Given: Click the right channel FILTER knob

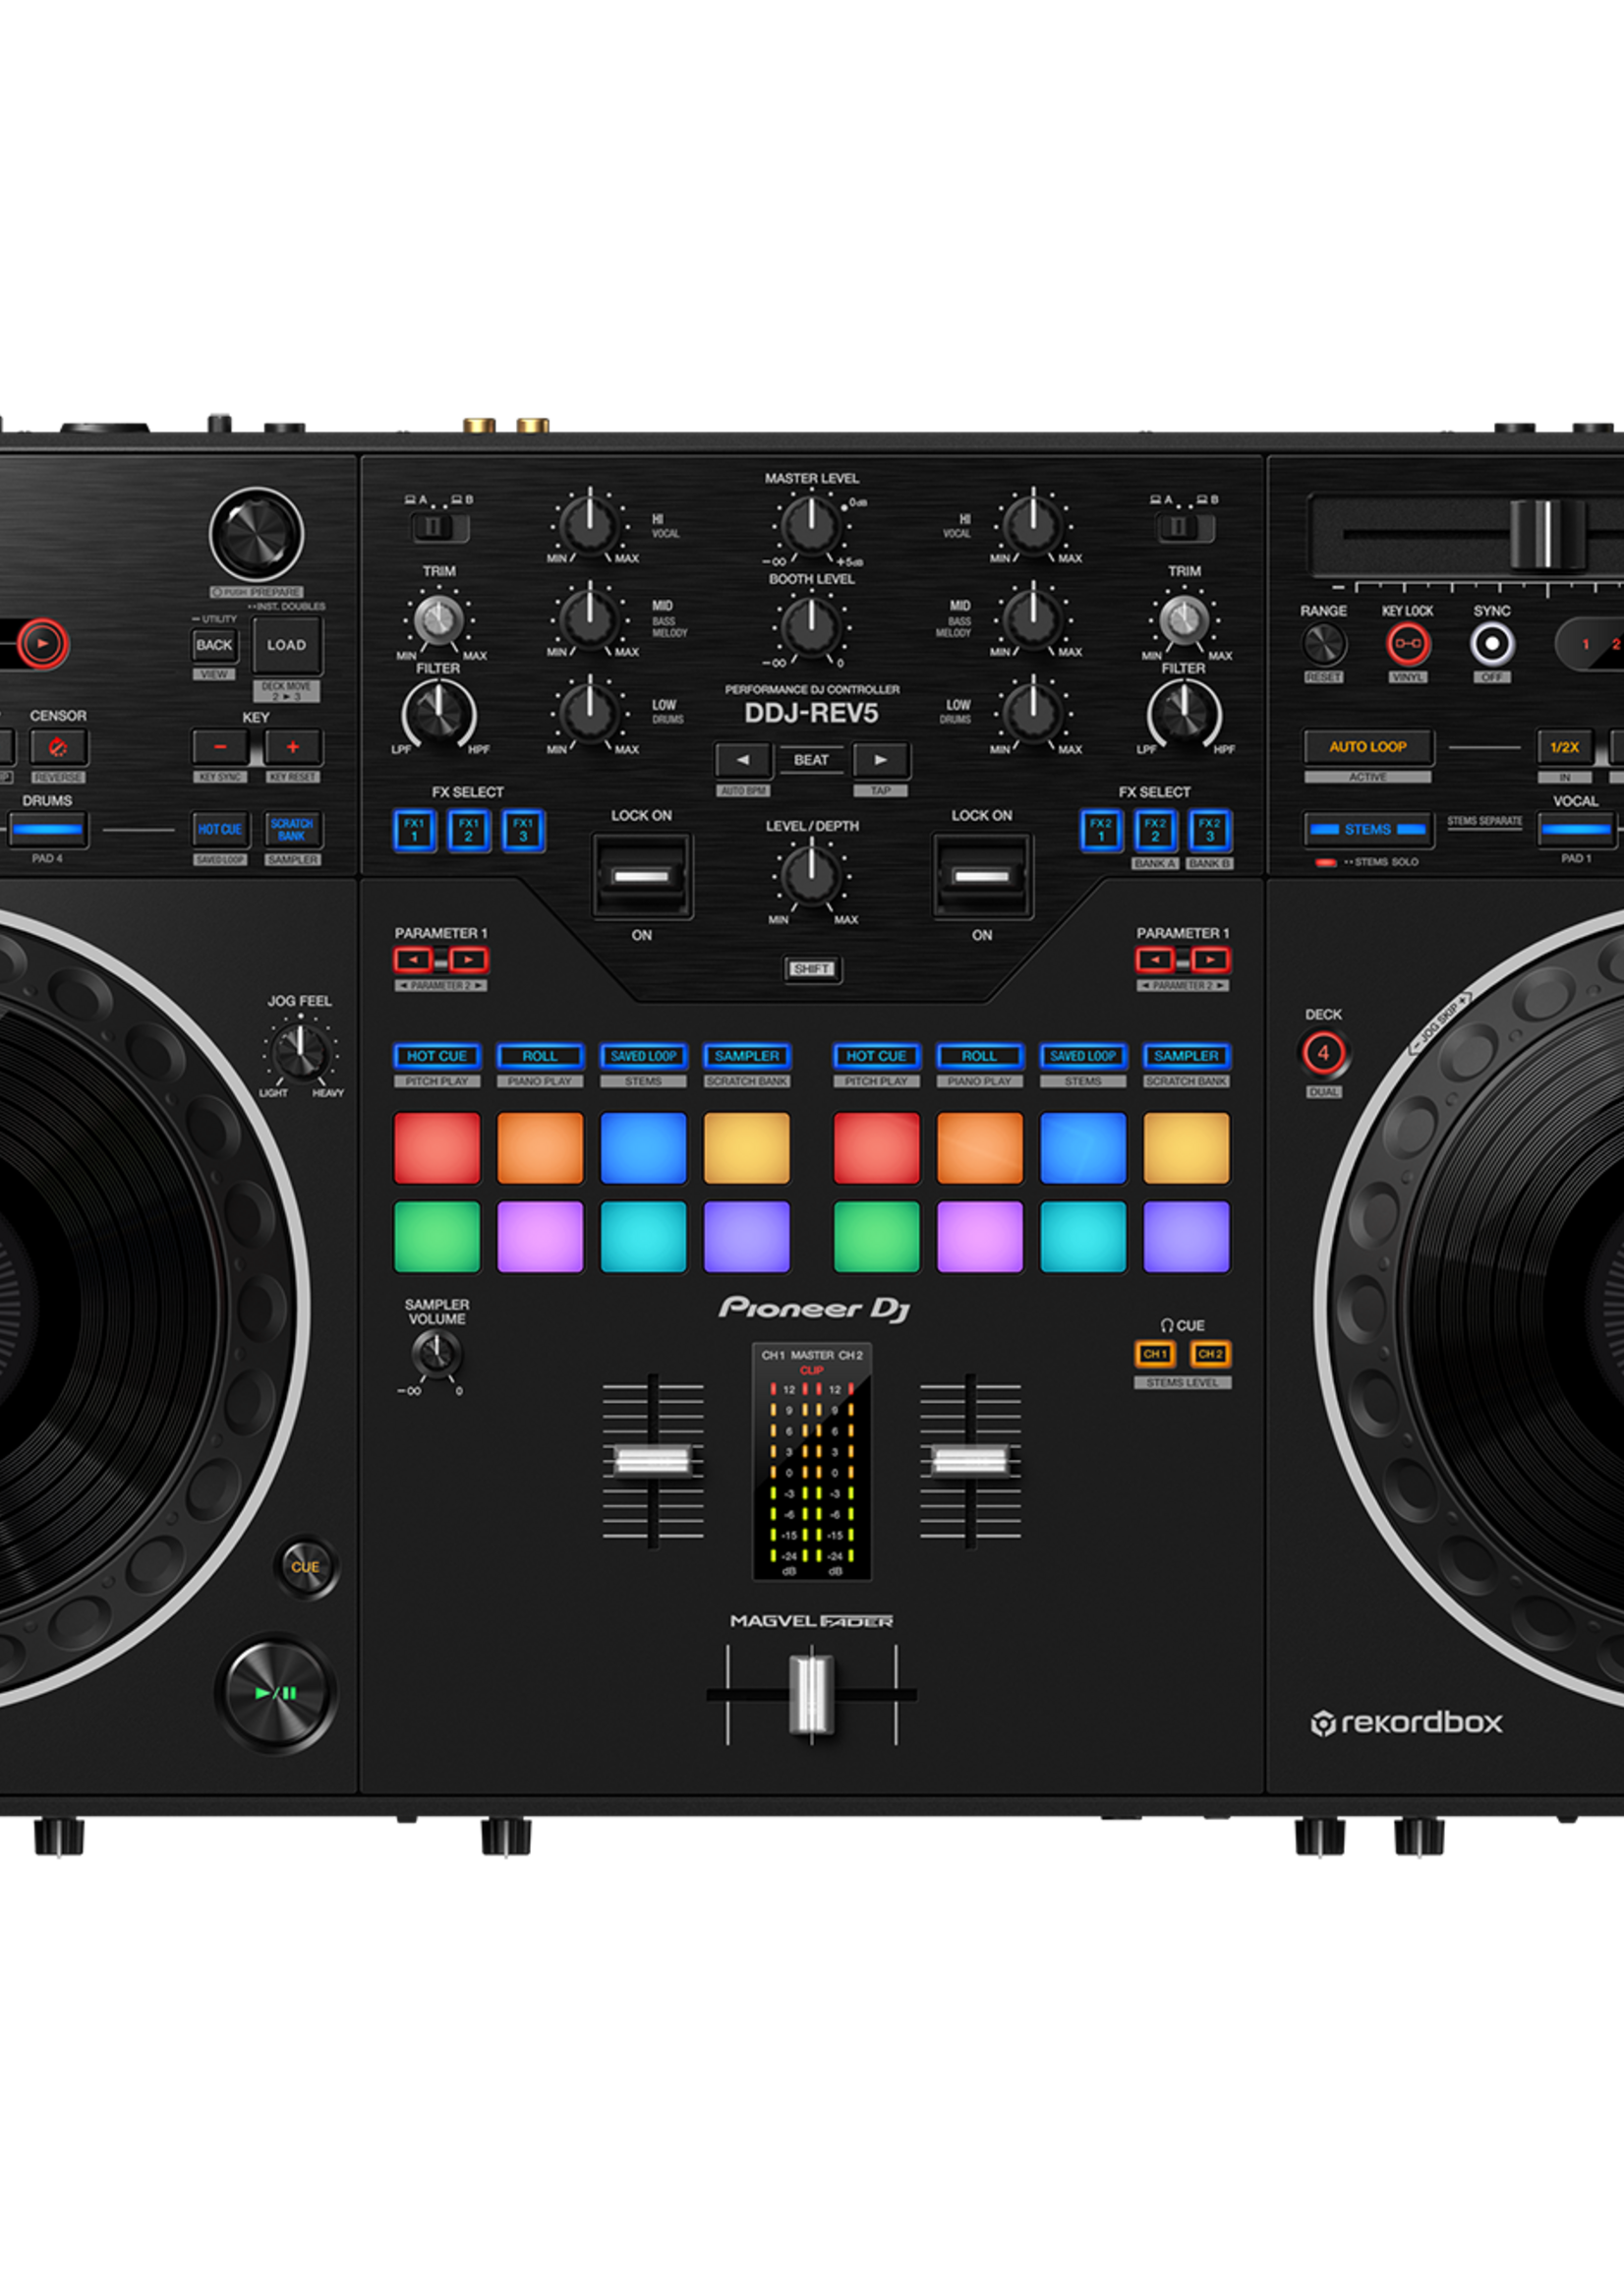Looking at the screenshot, I should point(1184,714).
